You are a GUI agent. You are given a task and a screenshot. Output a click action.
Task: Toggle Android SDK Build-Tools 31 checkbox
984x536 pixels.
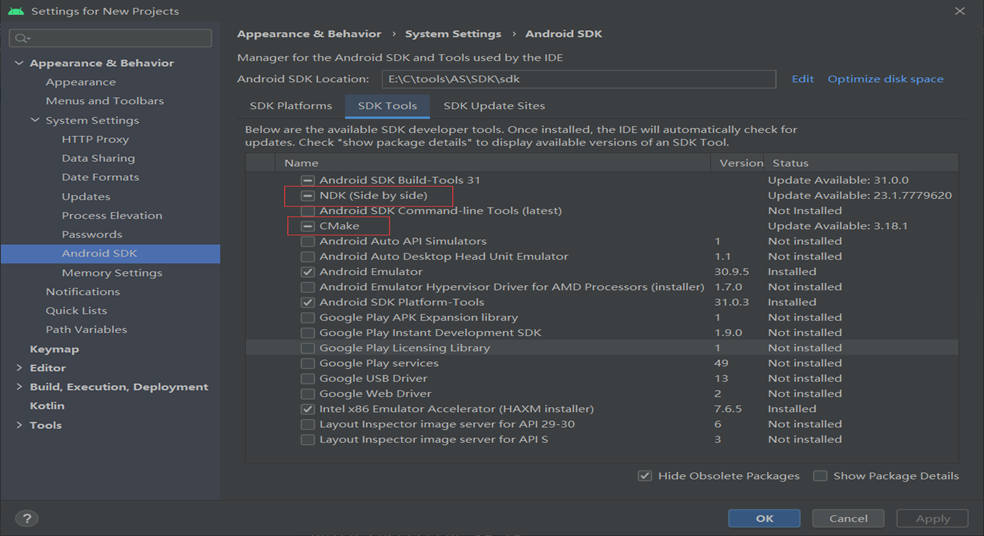(308, 180)
